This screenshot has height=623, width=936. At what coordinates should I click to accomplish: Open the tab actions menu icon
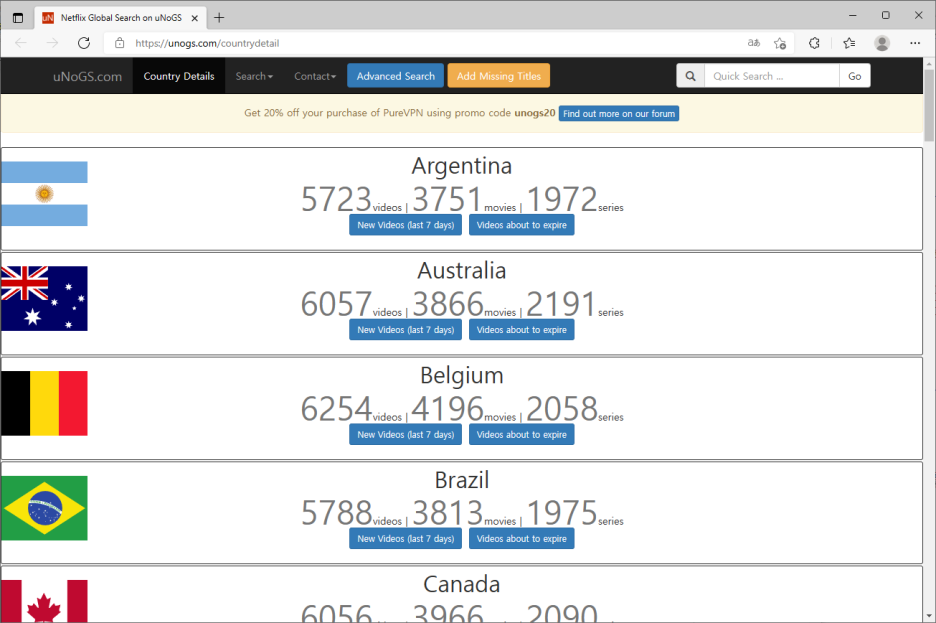click(18, 18)
